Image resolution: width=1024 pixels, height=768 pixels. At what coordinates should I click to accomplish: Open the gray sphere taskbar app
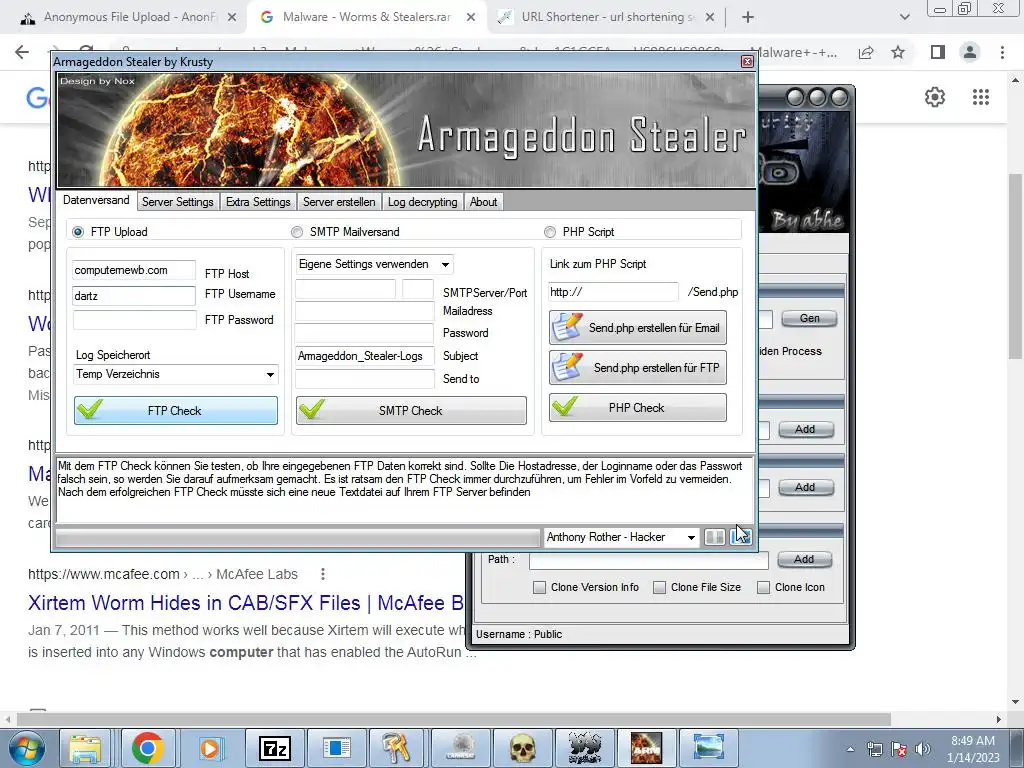[x=460, y=748]
